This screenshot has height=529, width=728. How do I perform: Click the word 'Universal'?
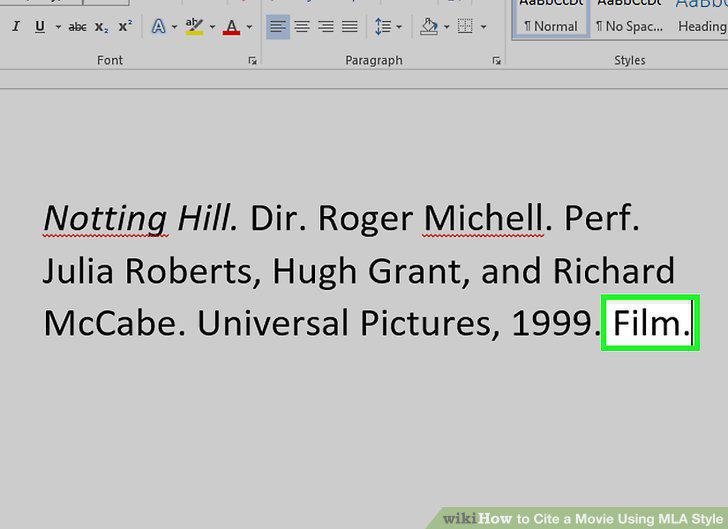[273, 323]
